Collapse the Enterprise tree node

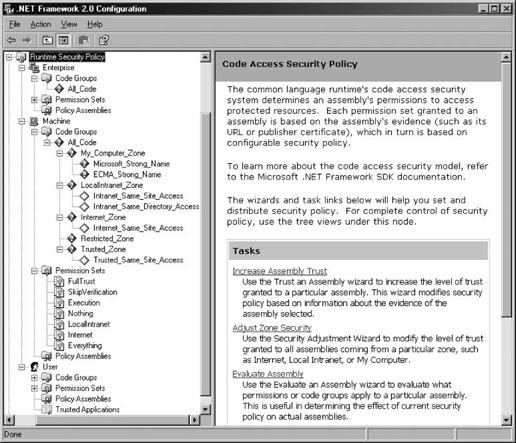click(22, 68)
